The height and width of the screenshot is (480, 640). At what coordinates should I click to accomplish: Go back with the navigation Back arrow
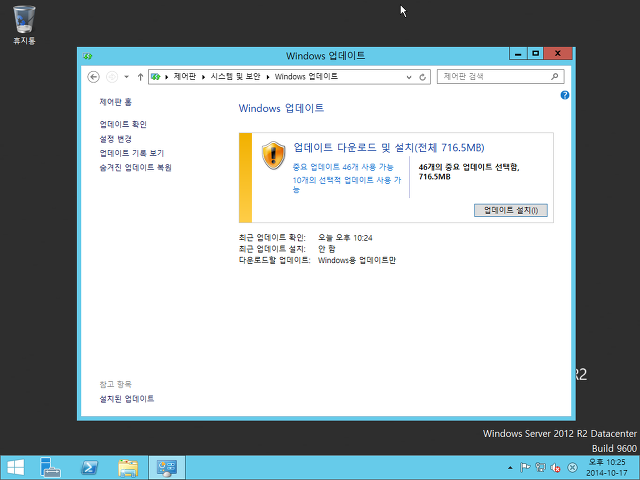click(93, 77)
